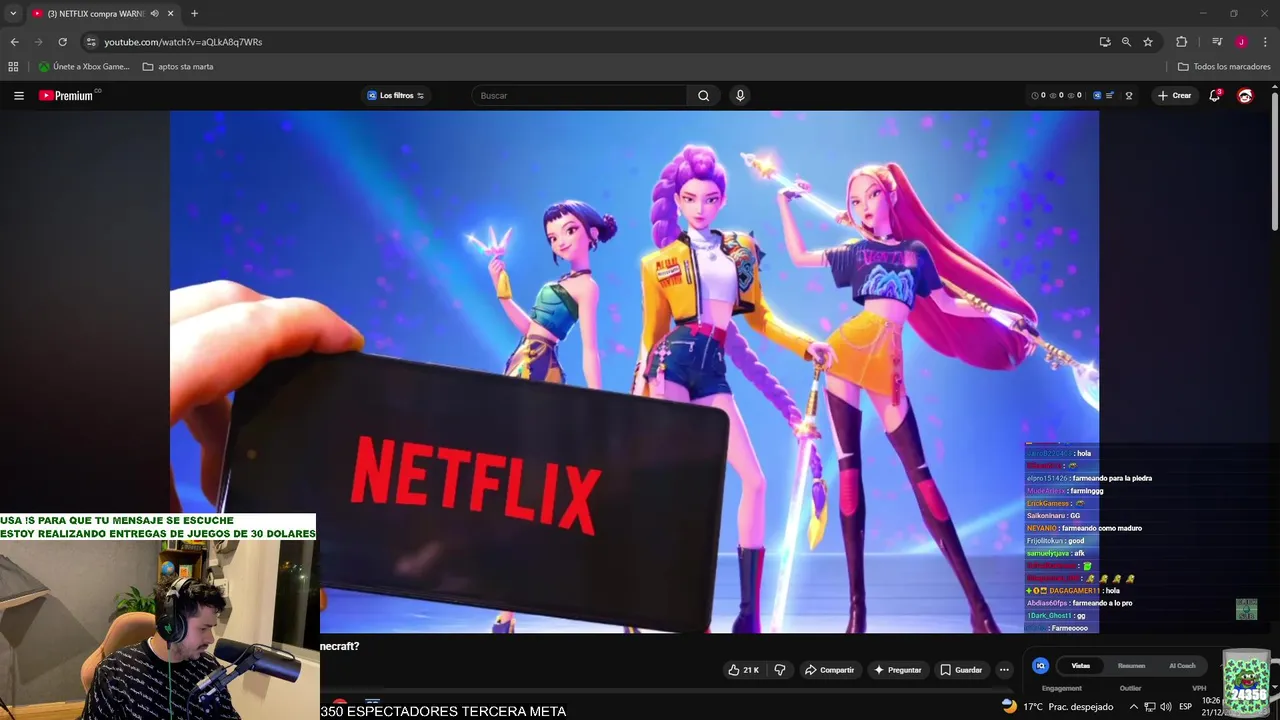1280x720 pixels.
Task: View site information icon in address bar
Action: (x=91, y=42)
